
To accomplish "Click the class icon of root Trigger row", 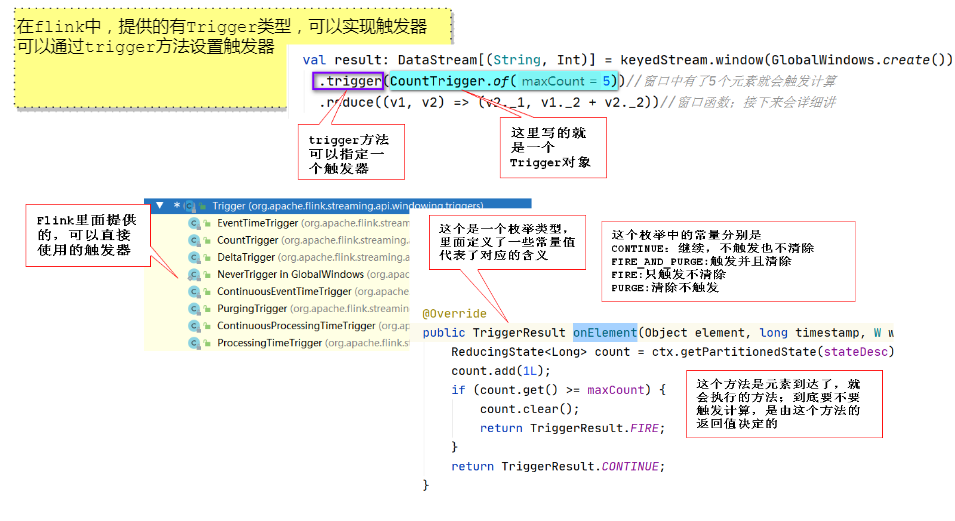I will (189, 206).
